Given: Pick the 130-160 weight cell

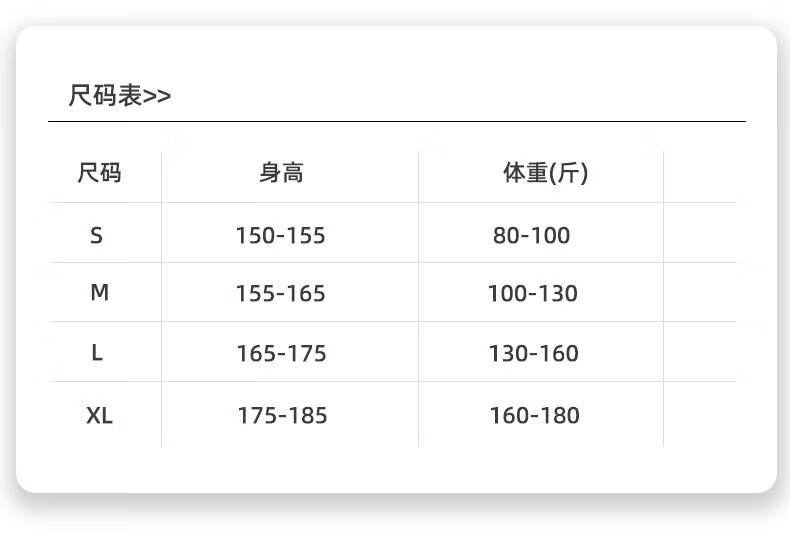Looking at the screenshot, I should click(533, 354).
